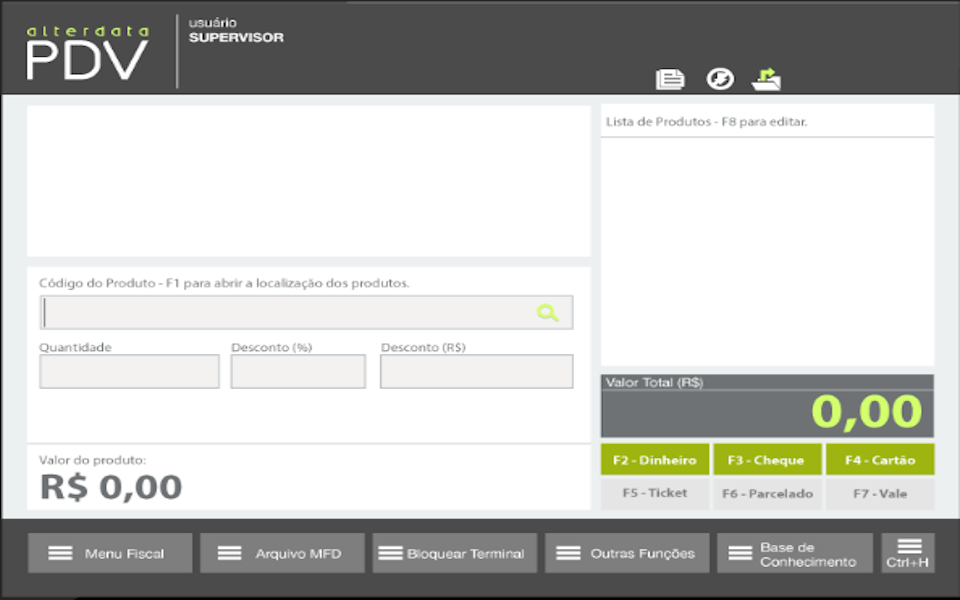Pay with F2 - Dinheiro

click(x=655, y=460)
